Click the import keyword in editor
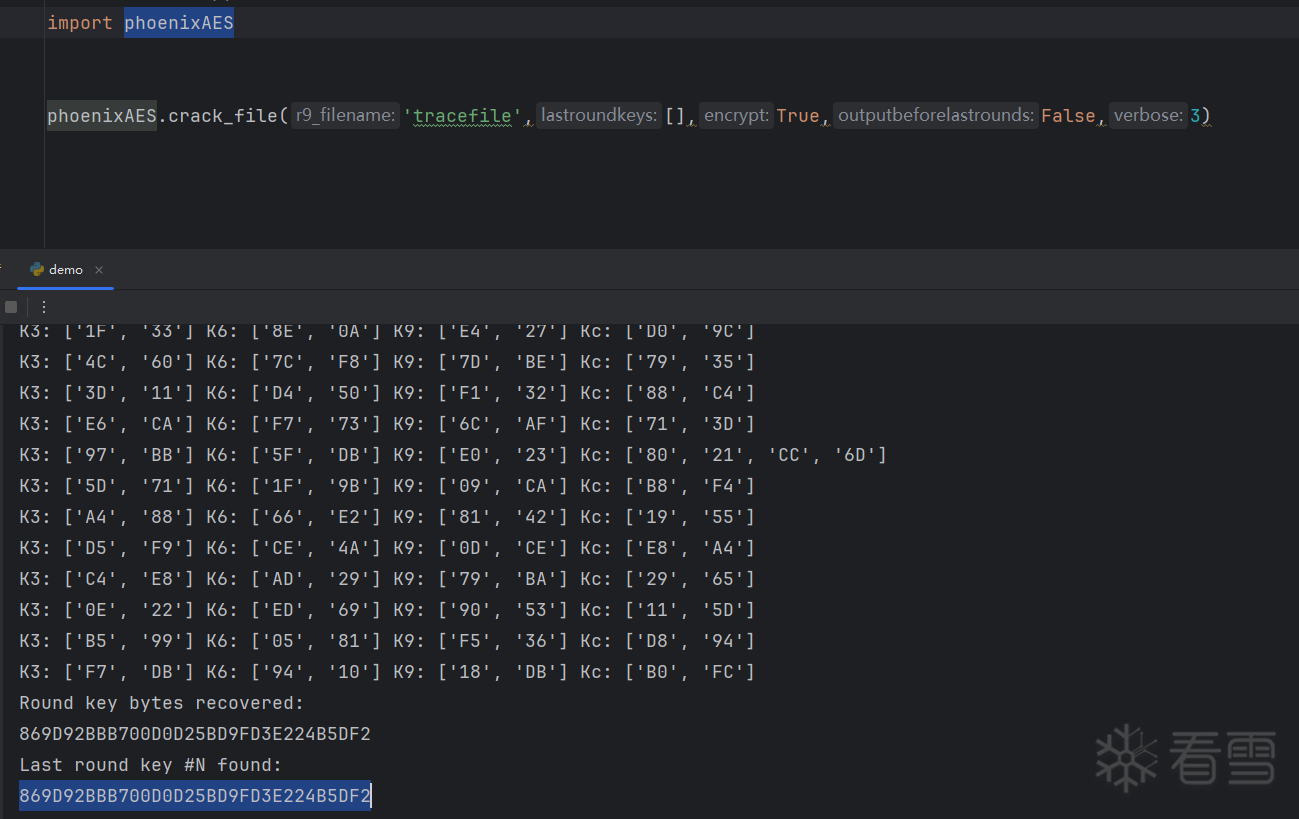 (x=80, y=23)
